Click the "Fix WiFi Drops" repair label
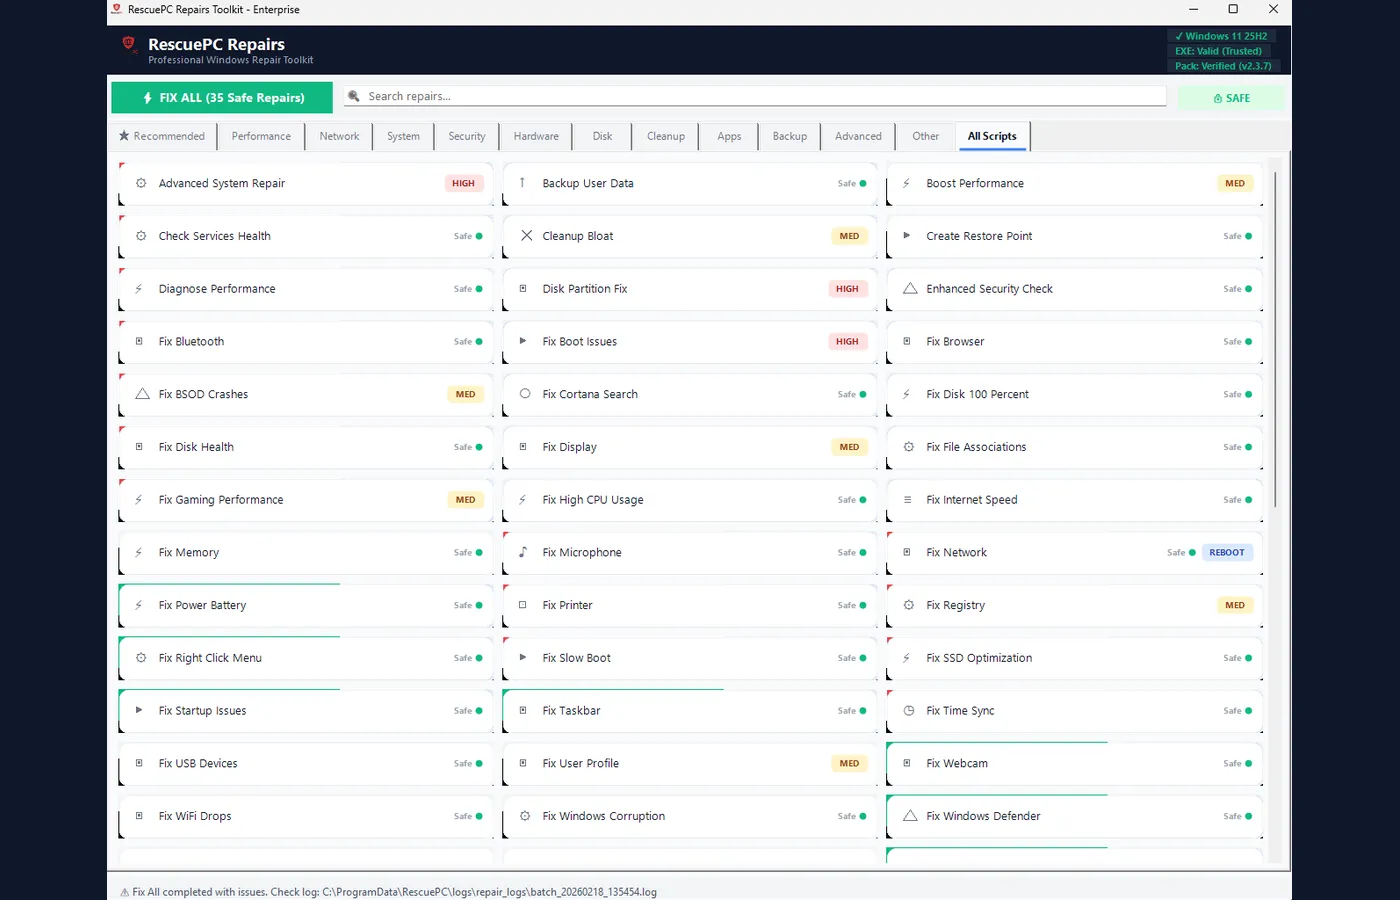This screenshot has height=900, width=1400. pos(195,816)
